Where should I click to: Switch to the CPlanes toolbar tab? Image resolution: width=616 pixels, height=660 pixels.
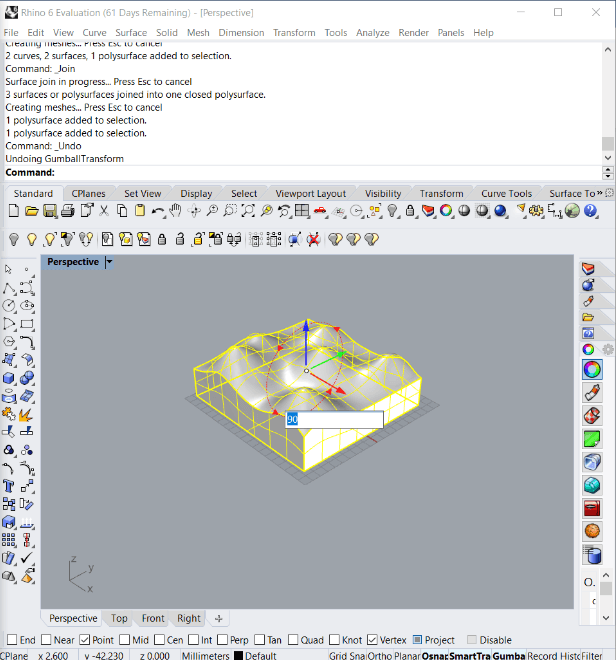88,193
